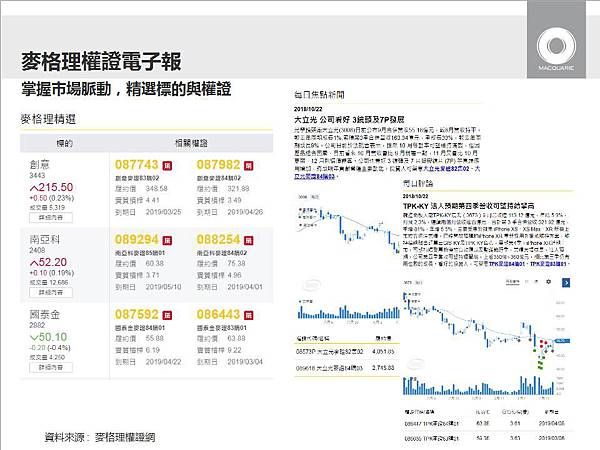The height and width of the screenshot is (450, 600).
Task: Open detail button under 創意 3443
Action: pos(51,218)
